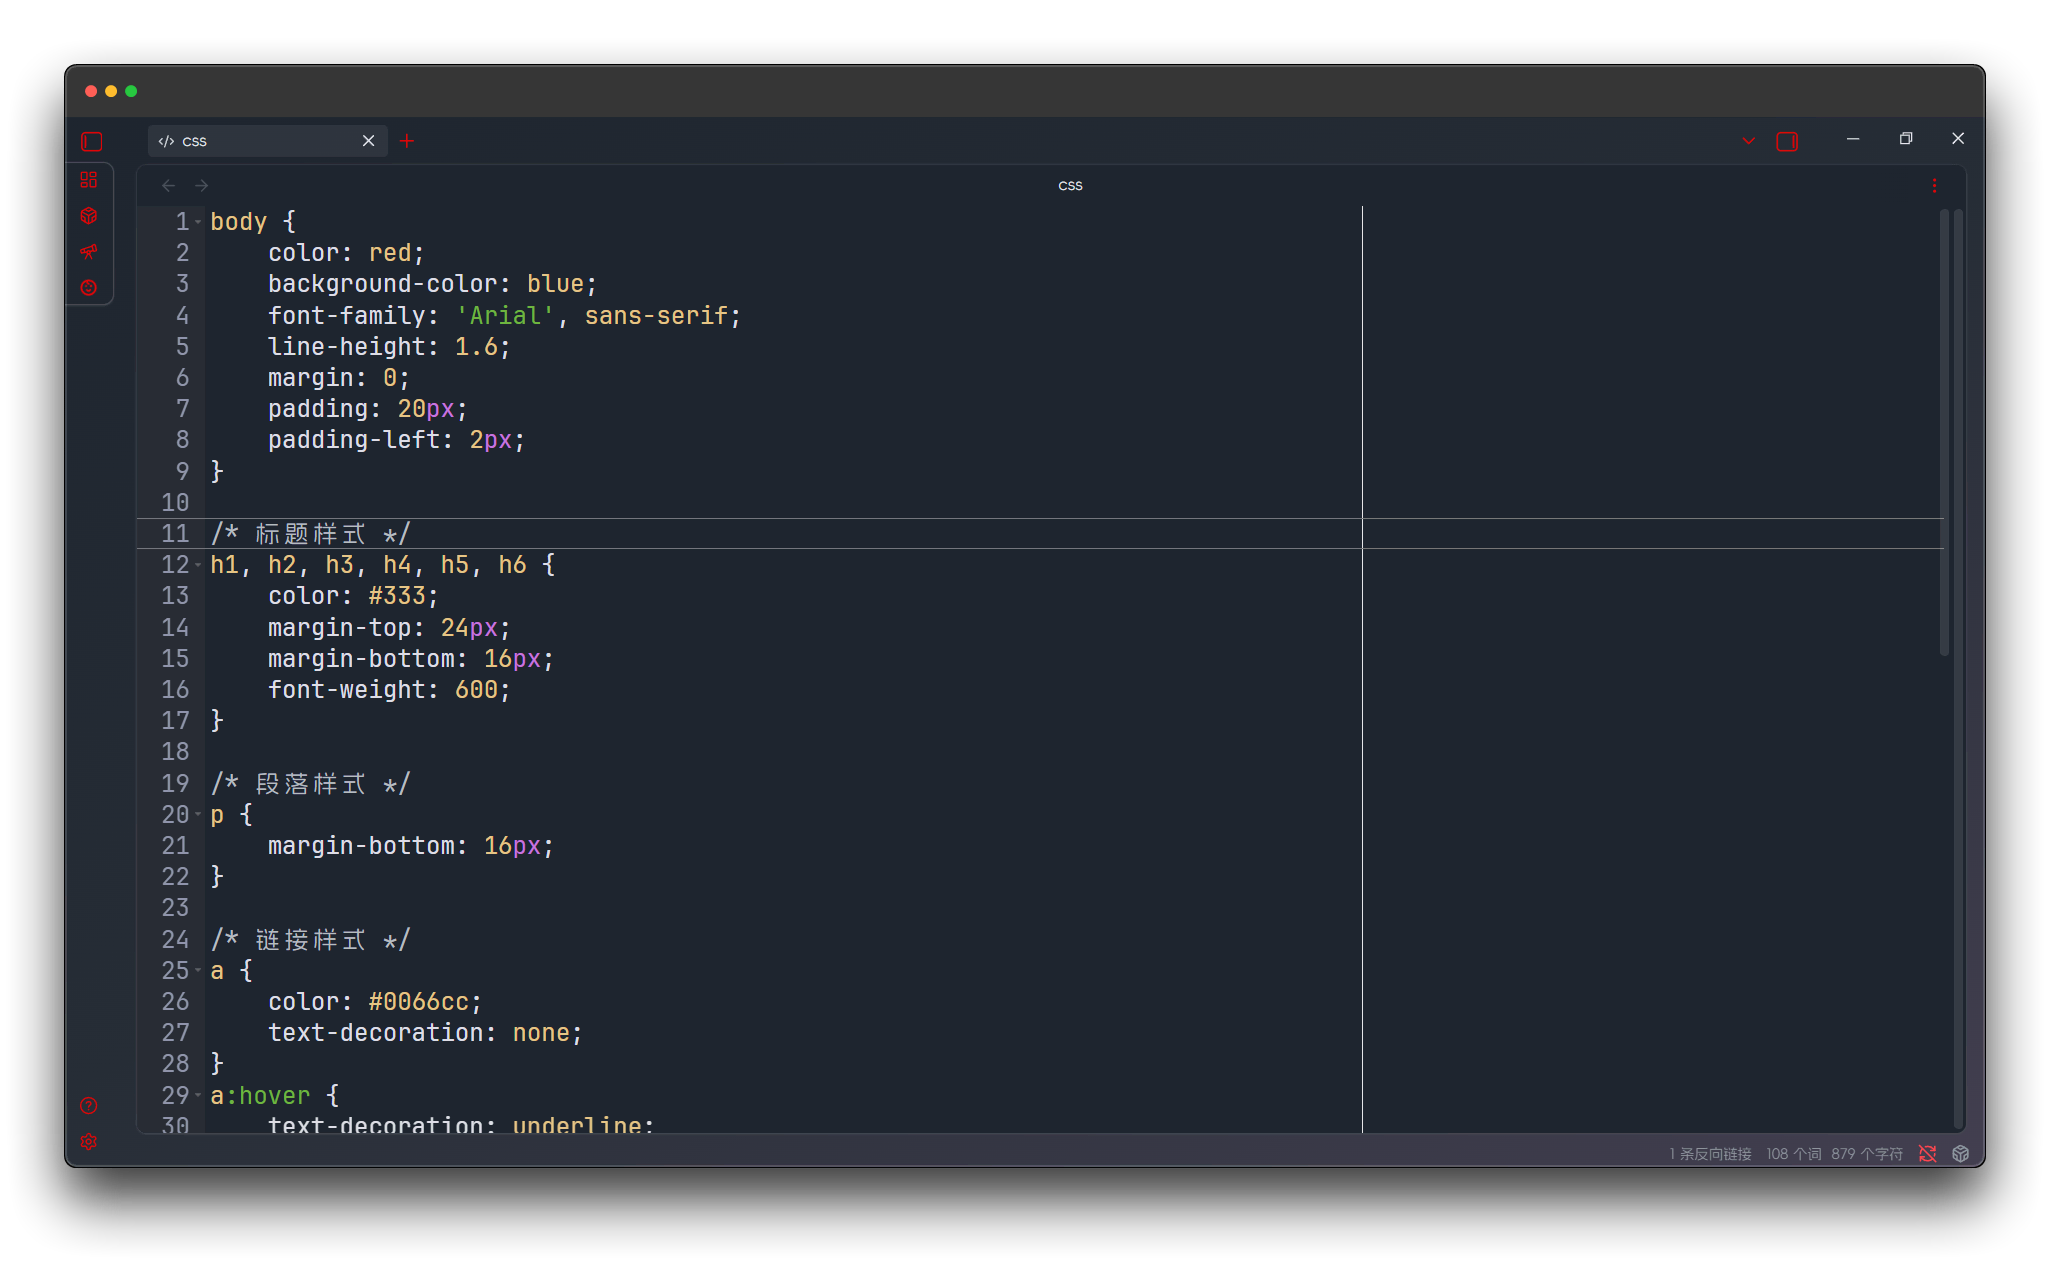Open the editor more options menu
The image size is (2050, 1264).
pyautogui.click(x=1934, y=184)
